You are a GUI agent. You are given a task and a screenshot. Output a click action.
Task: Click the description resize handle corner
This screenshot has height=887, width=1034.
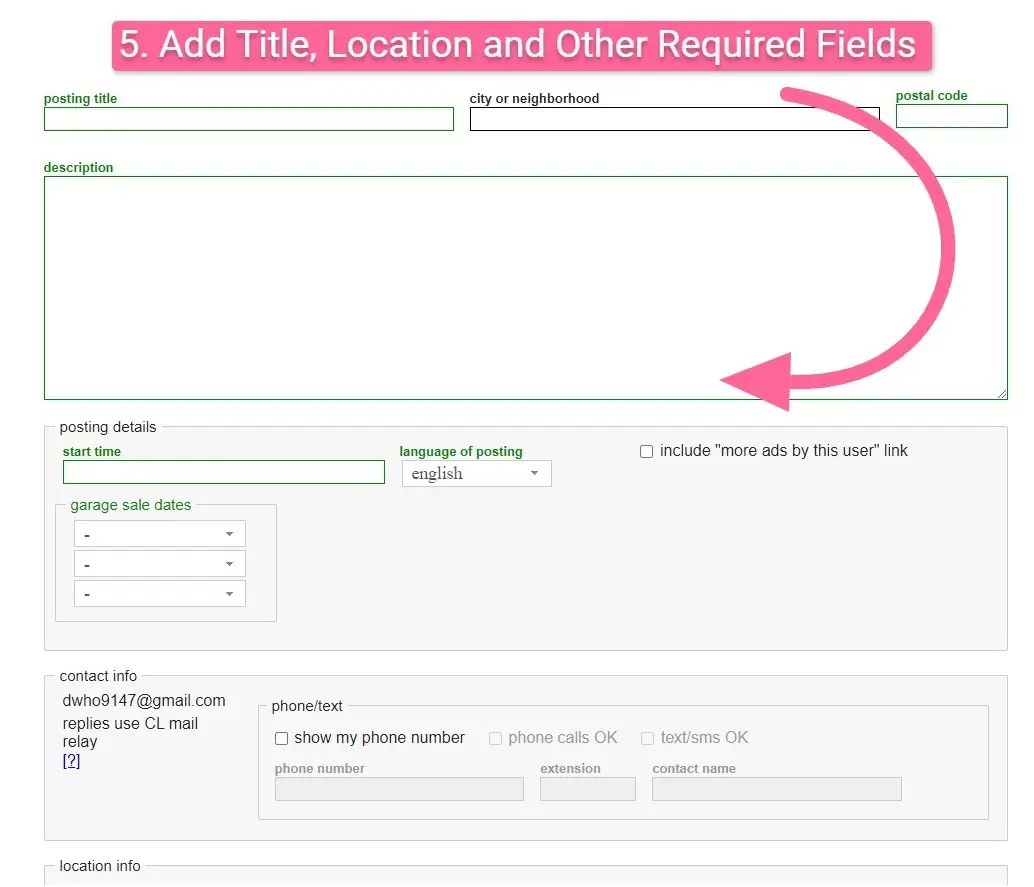(1002, 394)
